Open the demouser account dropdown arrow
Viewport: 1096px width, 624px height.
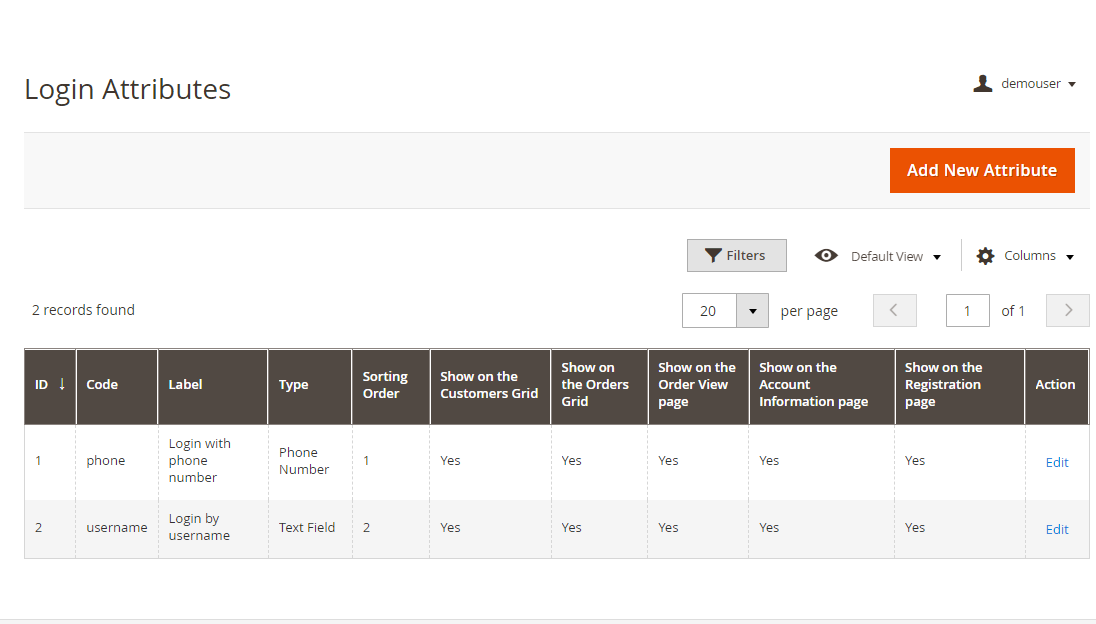pyautogui.click(x=1072, y=85)
